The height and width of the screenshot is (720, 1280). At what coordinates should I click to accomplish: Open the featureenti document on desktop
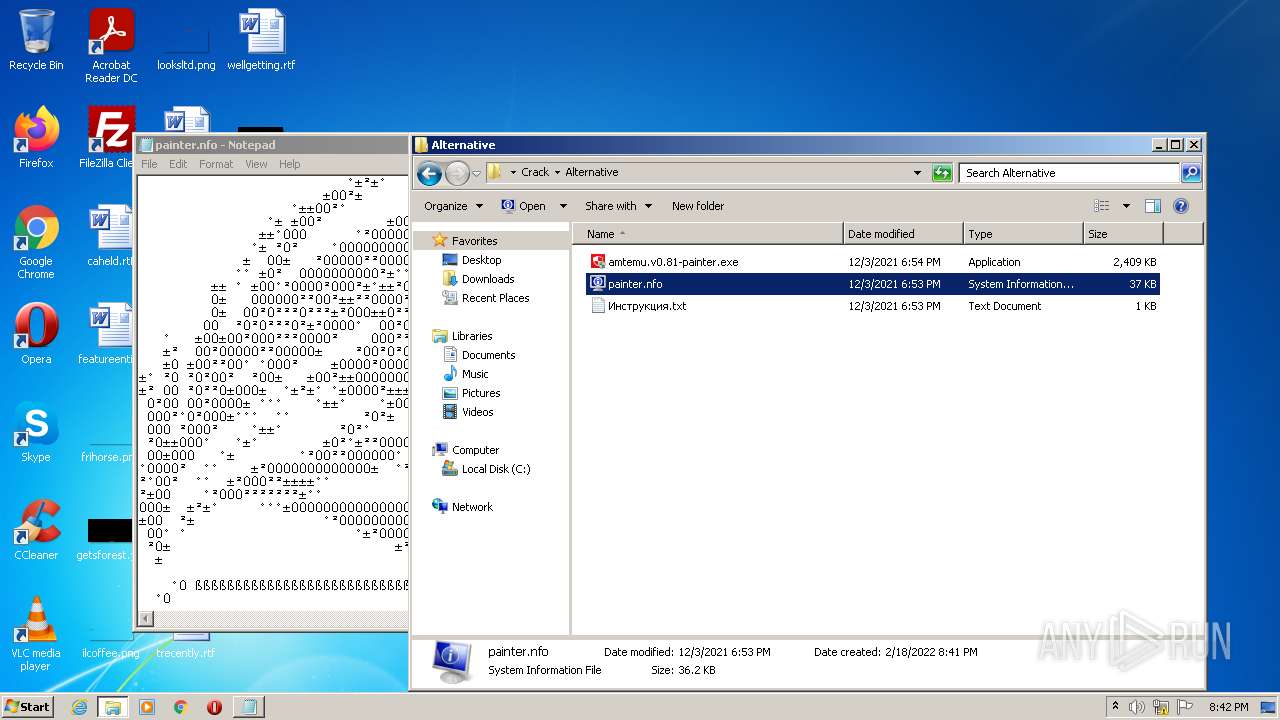[x=108, y=334]
